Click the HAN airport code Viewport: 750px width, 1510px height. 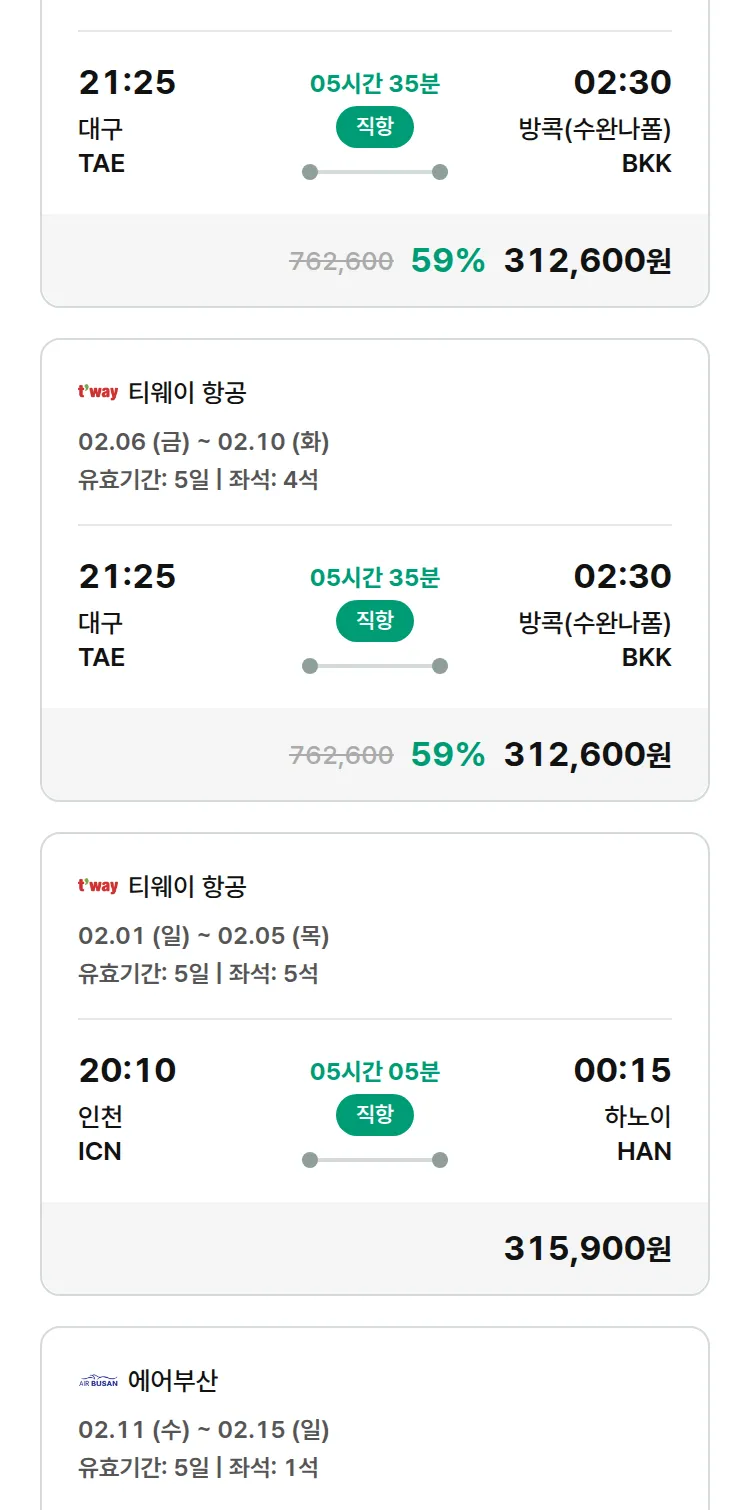[644, 1151]
